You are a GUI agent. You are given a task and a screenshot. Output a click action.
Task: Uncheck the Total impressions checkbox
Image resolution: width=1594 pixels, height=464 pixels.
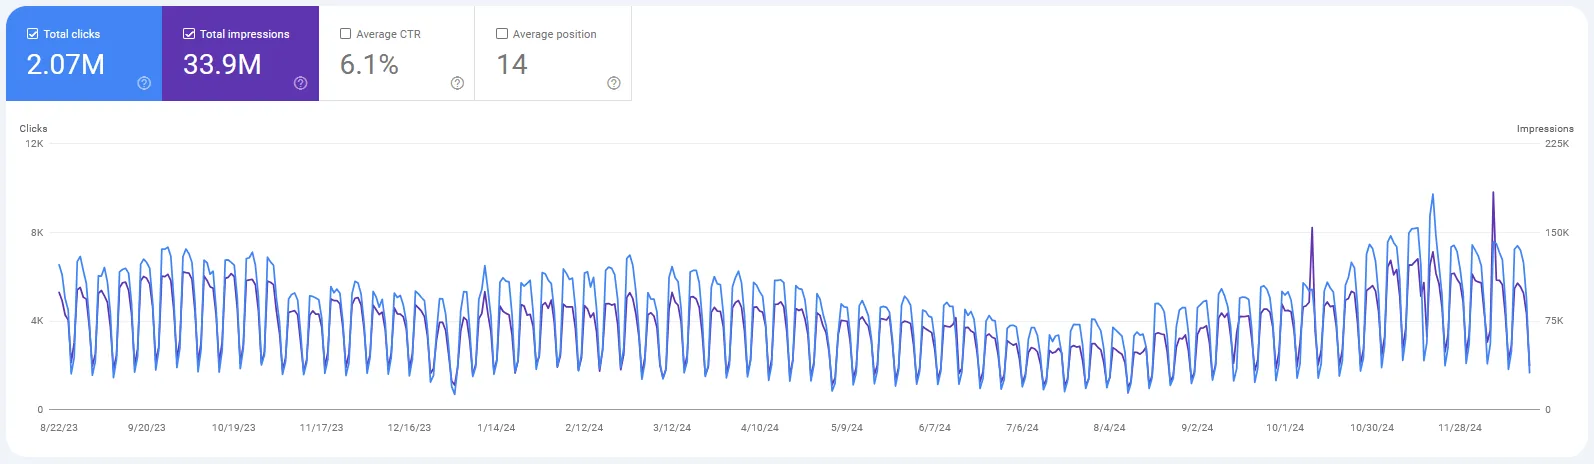click(189, 34)
